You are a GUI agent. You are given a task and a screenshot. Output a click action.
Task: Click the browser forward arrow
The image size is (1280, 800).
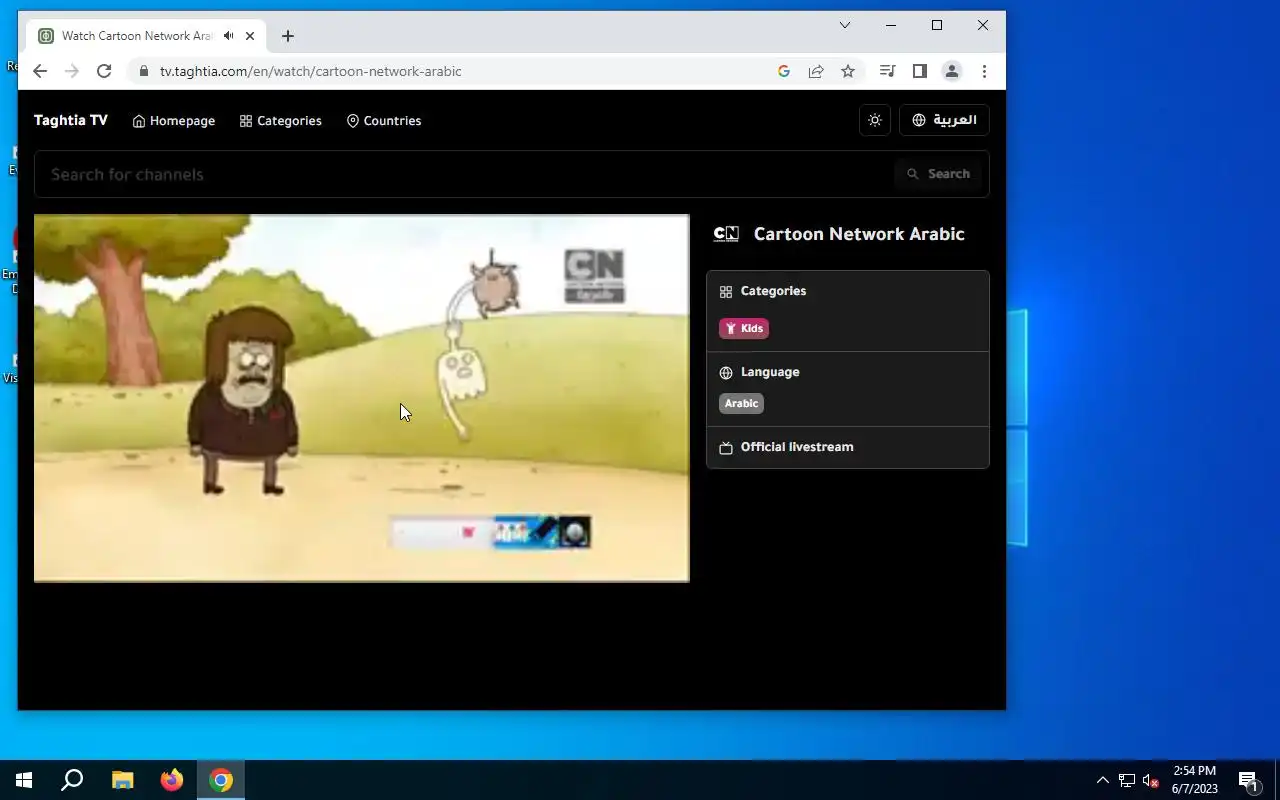72,71
